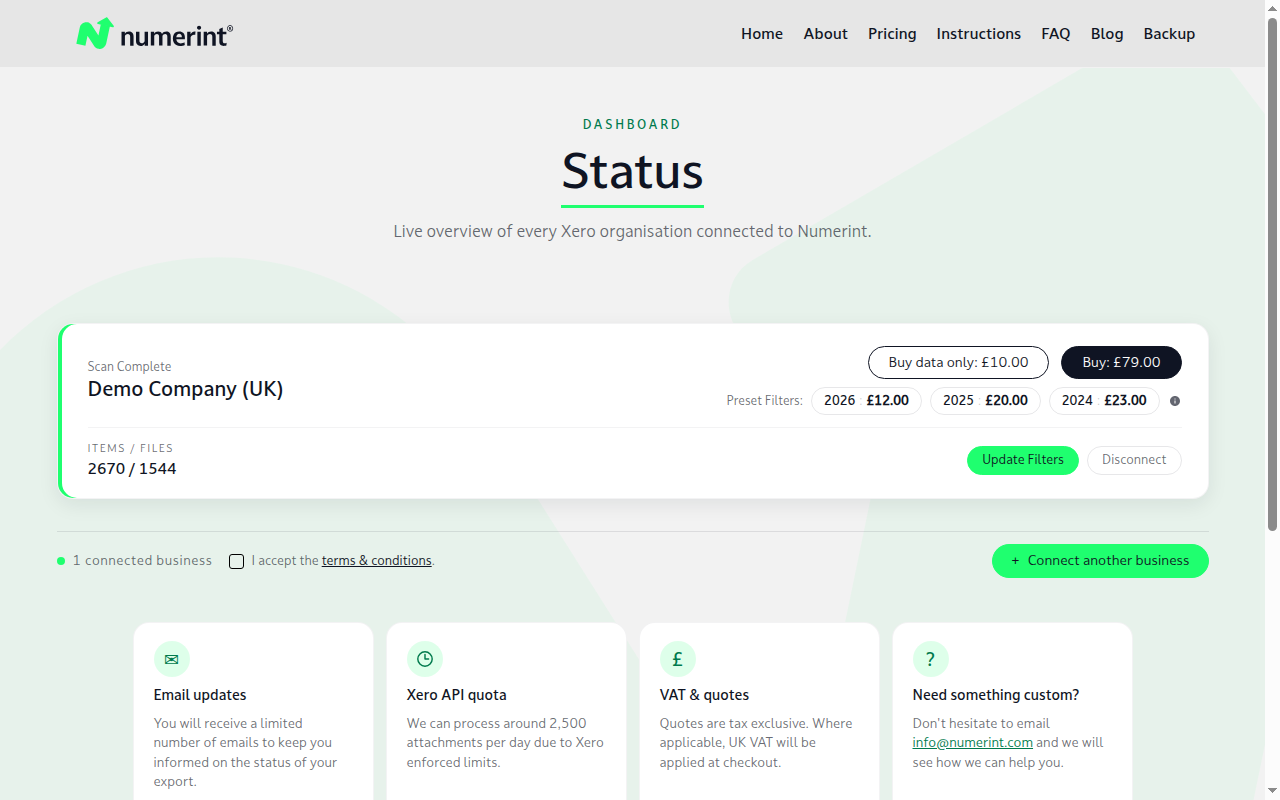Click the VAT & quotes pound icon

pos(677,659)
